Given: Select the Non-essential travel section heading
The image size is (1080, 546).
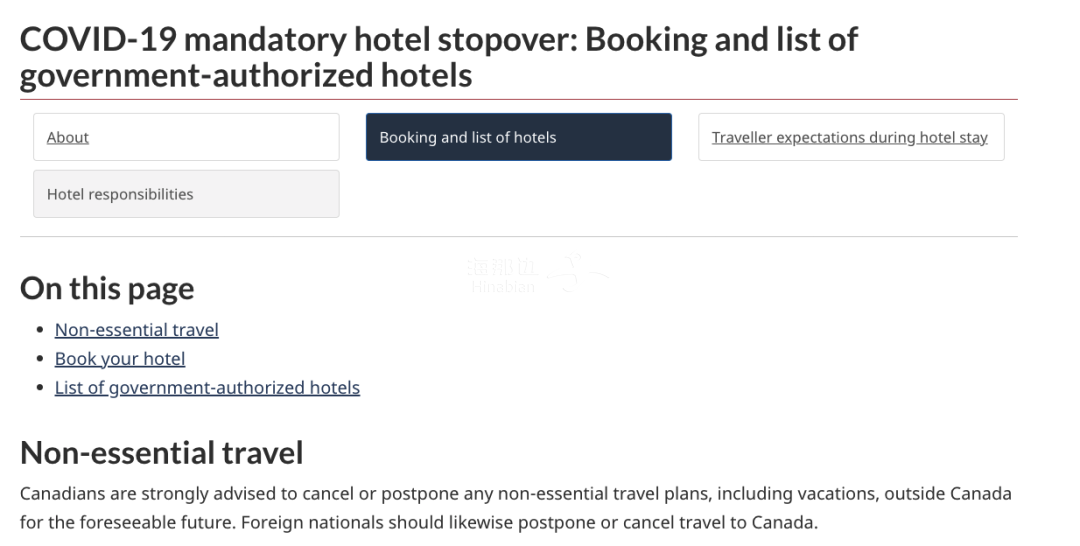Looking at the screenshot, I should (x=162, y=452).
